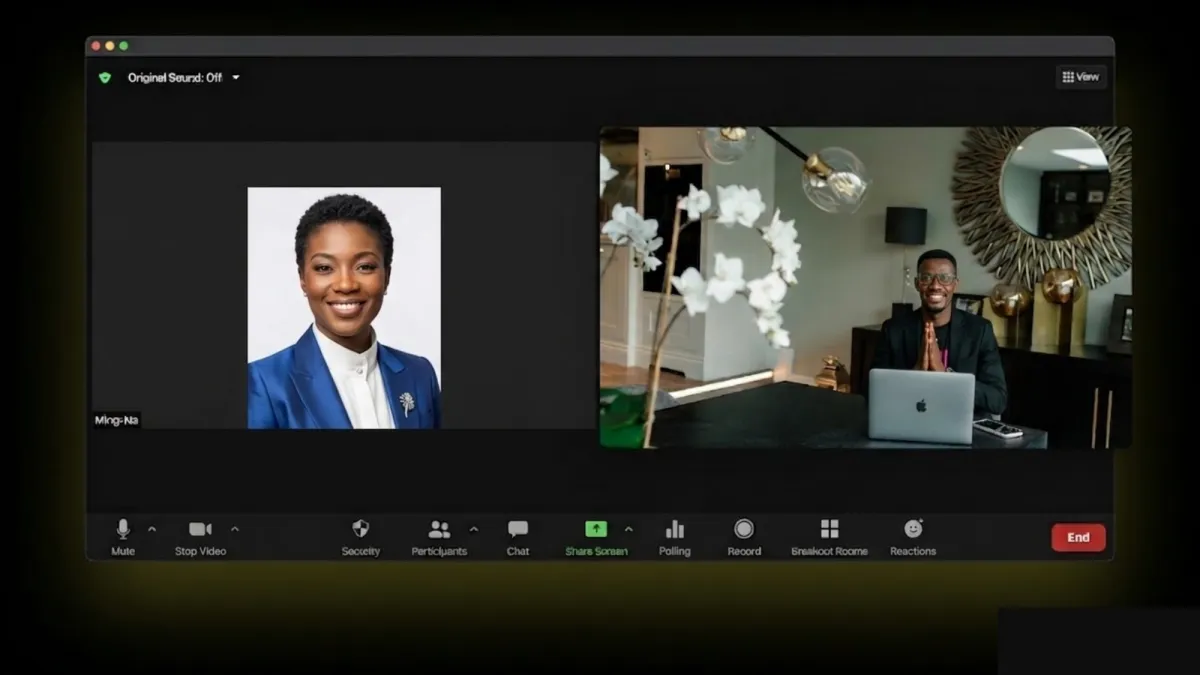Open Breakout Rooms
The height and width of the screenshot is (675, 1200).
[x=829, y=537]
